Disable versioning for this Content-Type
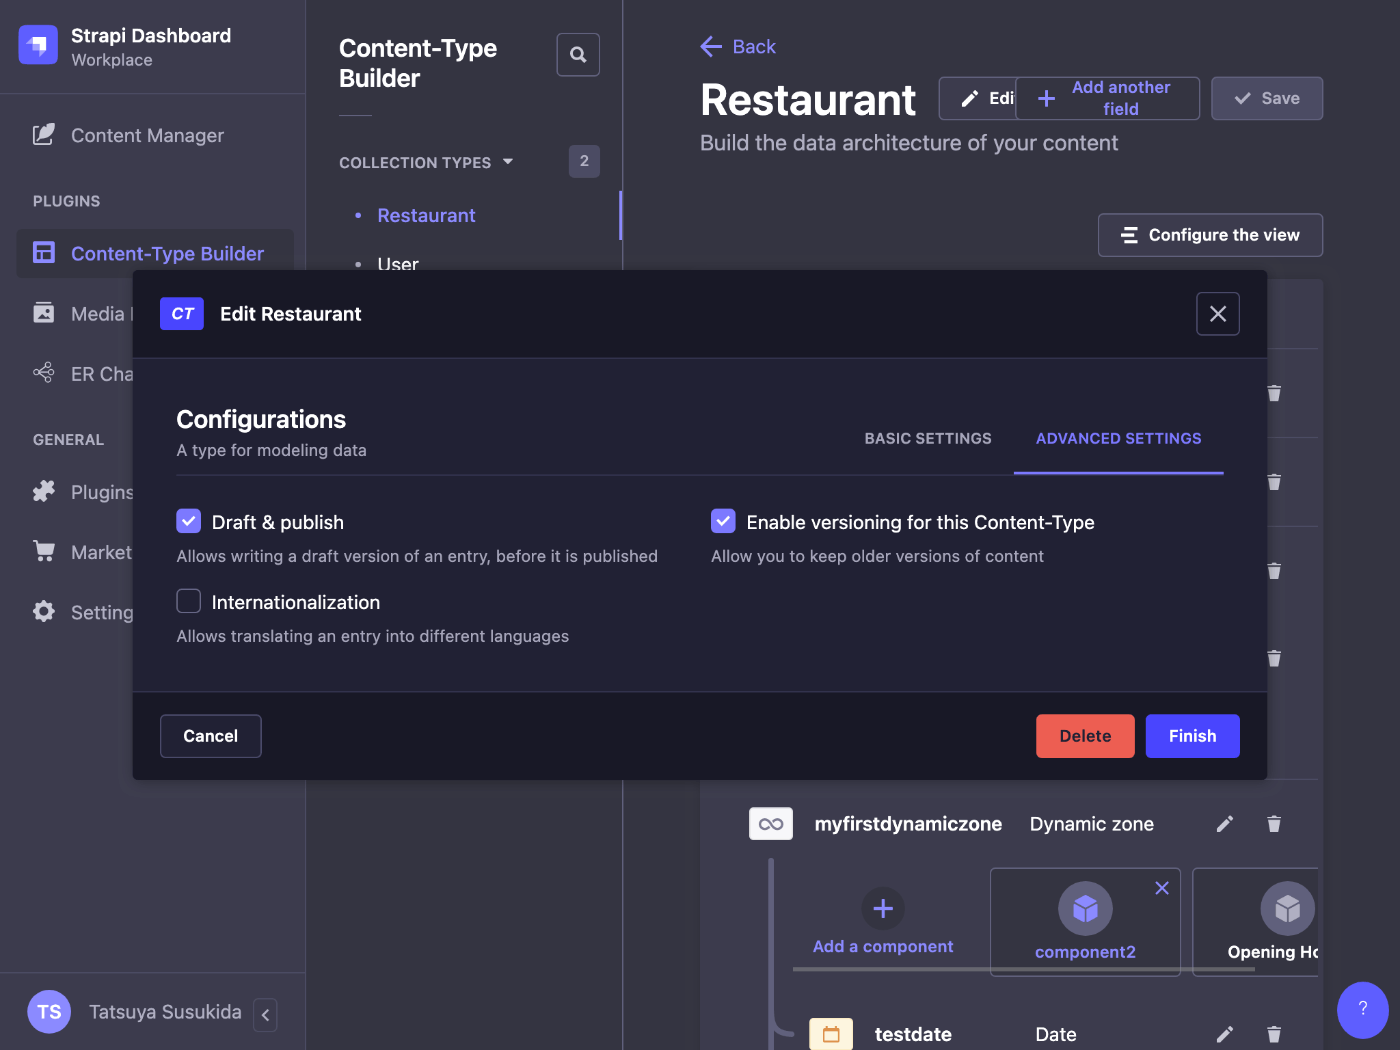1400x1050 pixels. pos(724,521)
